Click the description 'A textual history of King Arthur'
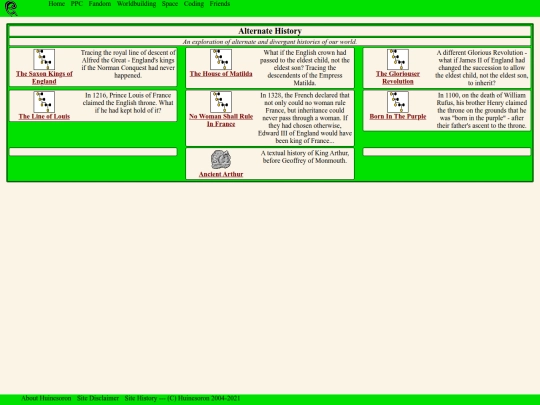 click(x=304, y=157)
